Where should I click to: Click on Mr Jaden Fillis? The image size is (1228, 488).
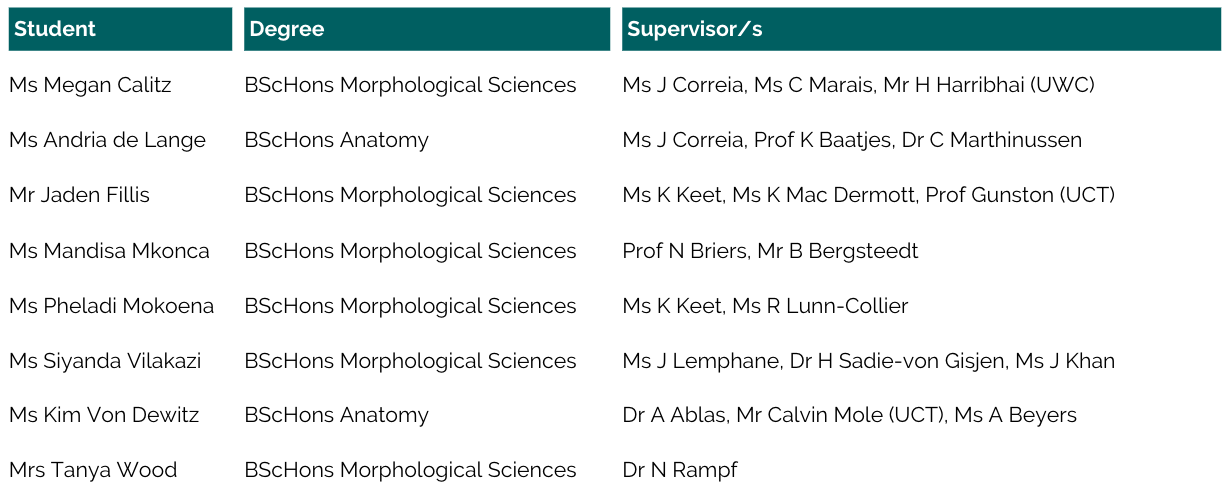pos(79,195)
